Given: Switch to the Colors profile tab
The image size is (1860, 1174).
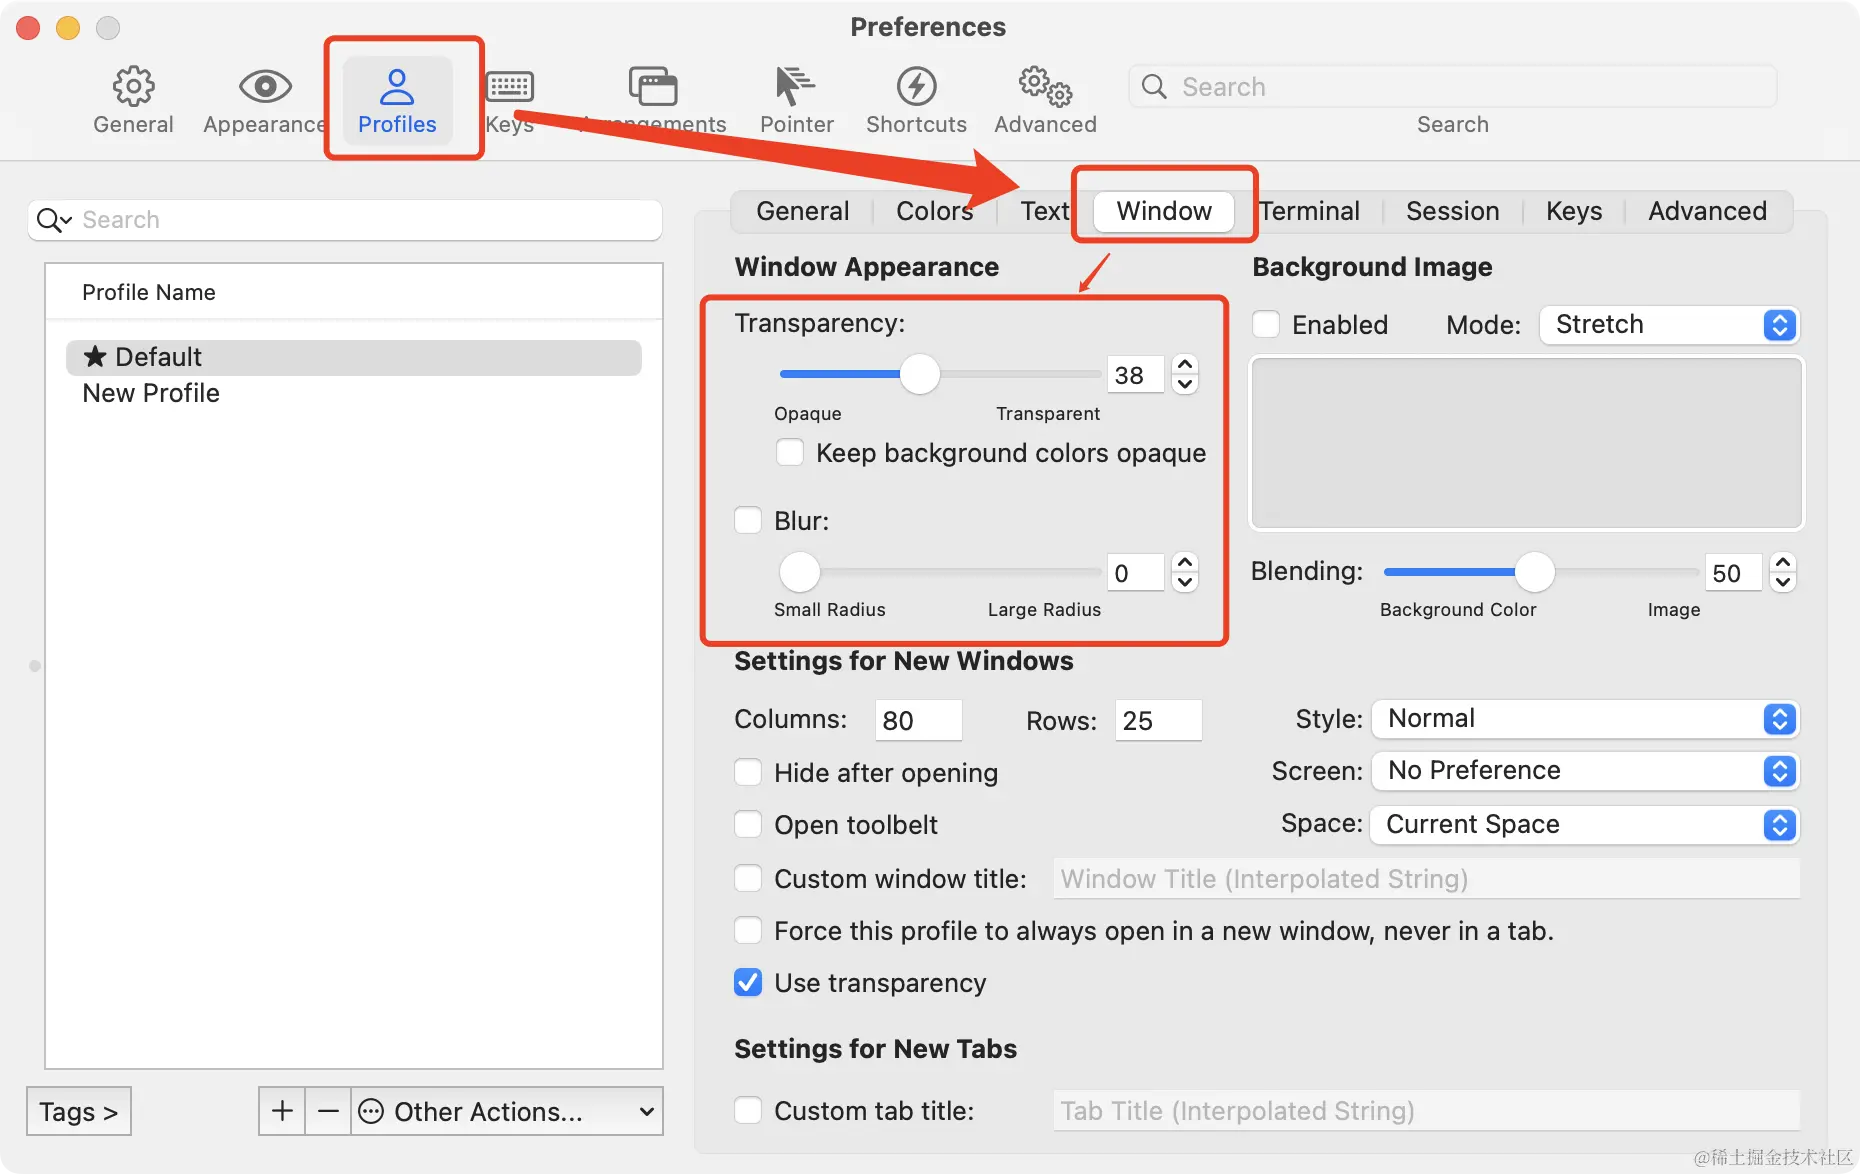Looking at the screenshot, I should click(935, 211).
